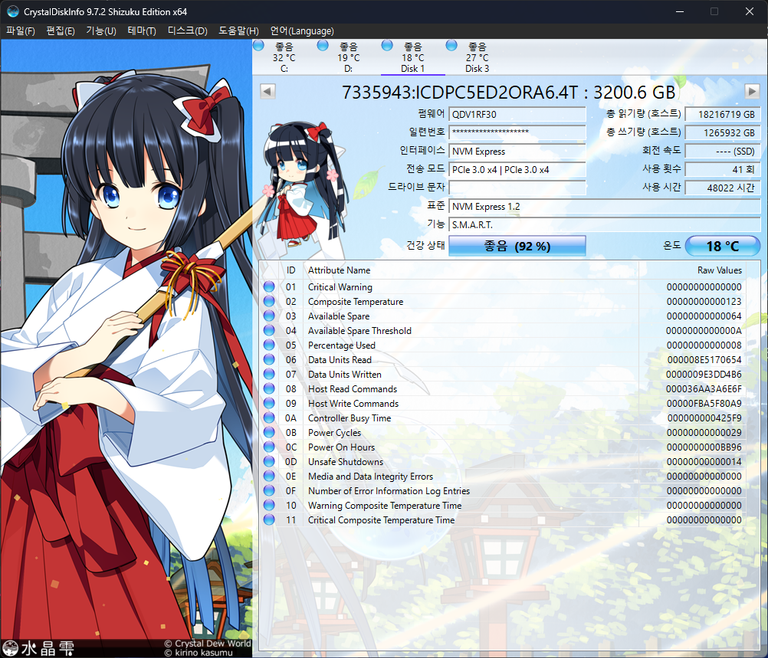The image size is (768, 658).
Task: Click status orb of Media and Data Integrity Errors
Action: point(269,476)
